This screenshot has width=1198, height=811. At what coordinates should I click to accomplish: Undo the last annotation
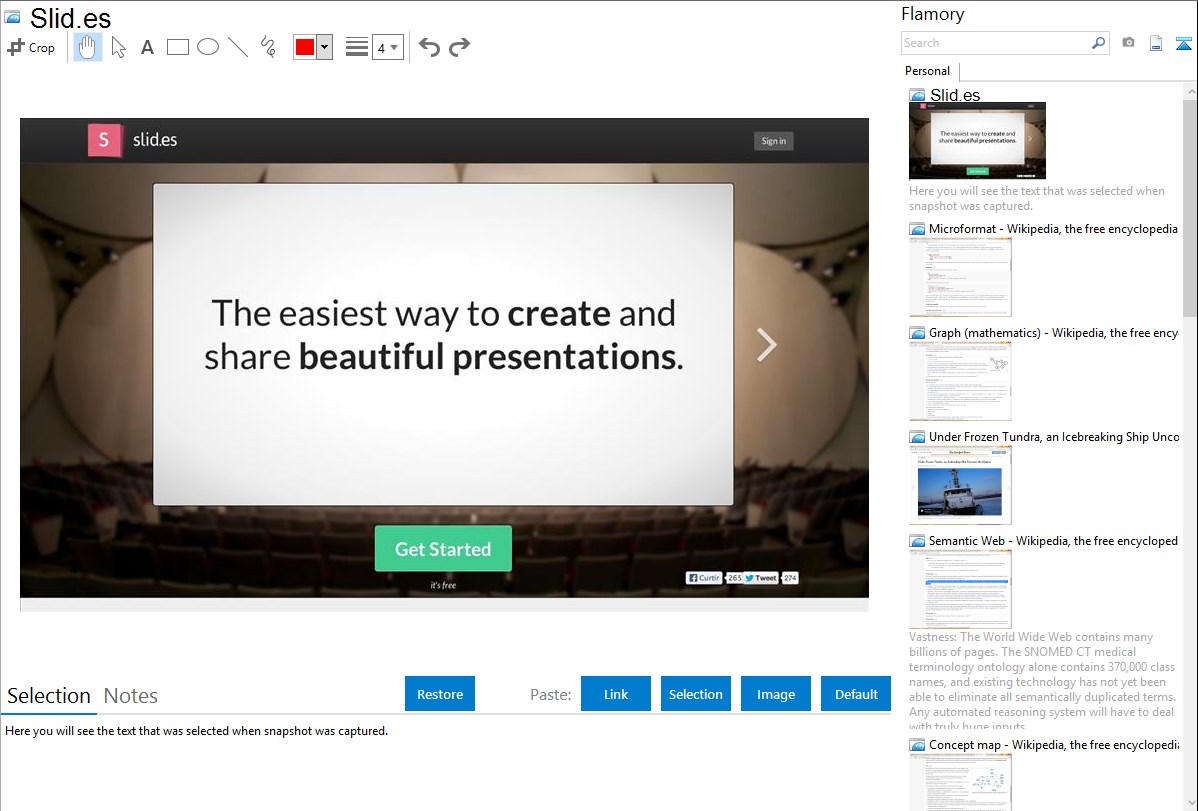pyautogui.click(x=429, y=47)
